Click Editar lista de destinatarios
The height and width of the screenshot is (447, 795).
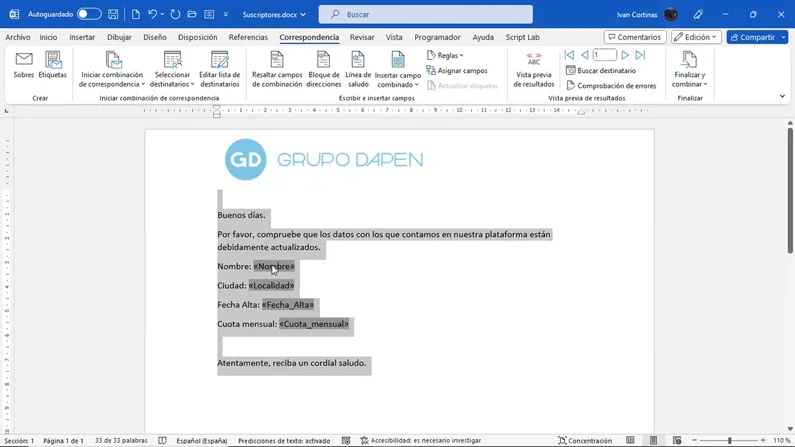pos(220,70)
